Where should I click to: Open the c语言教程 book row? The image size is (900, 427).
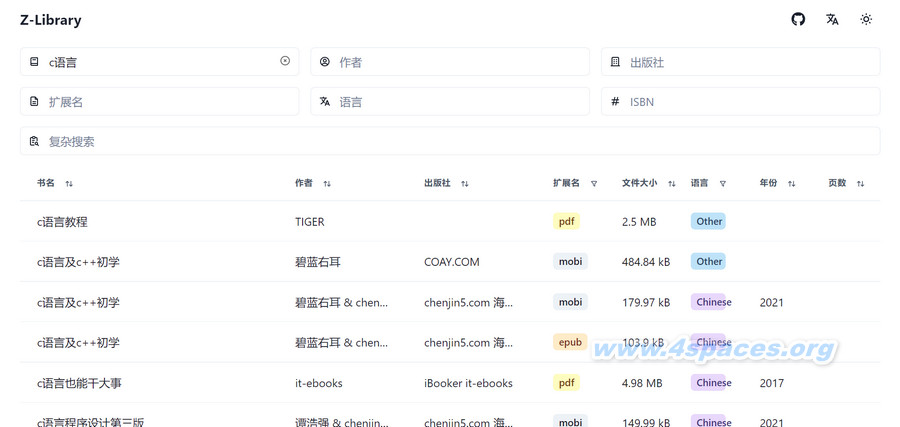pos(62,222)
